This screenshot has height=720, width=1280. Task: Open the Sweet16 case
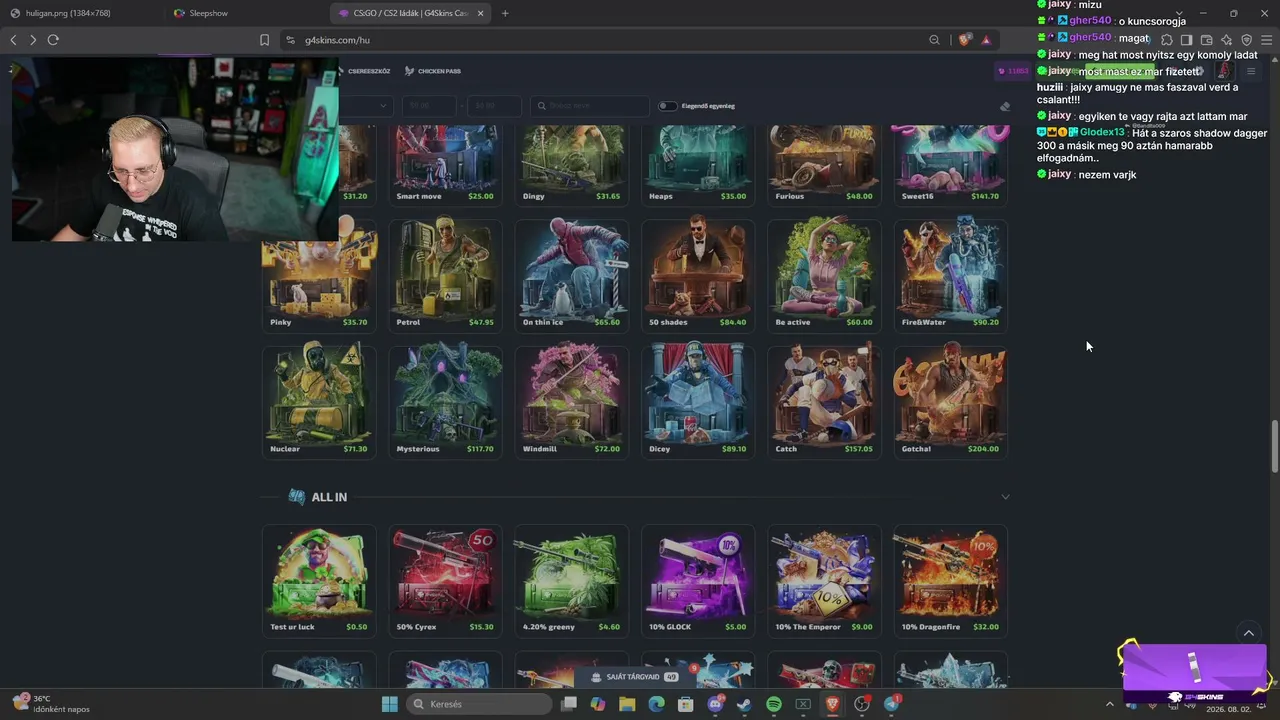click(x=950, y=164)
